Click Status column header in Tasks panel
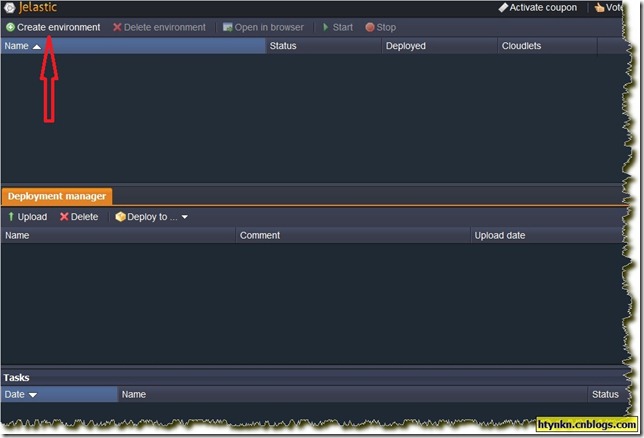 605,394
